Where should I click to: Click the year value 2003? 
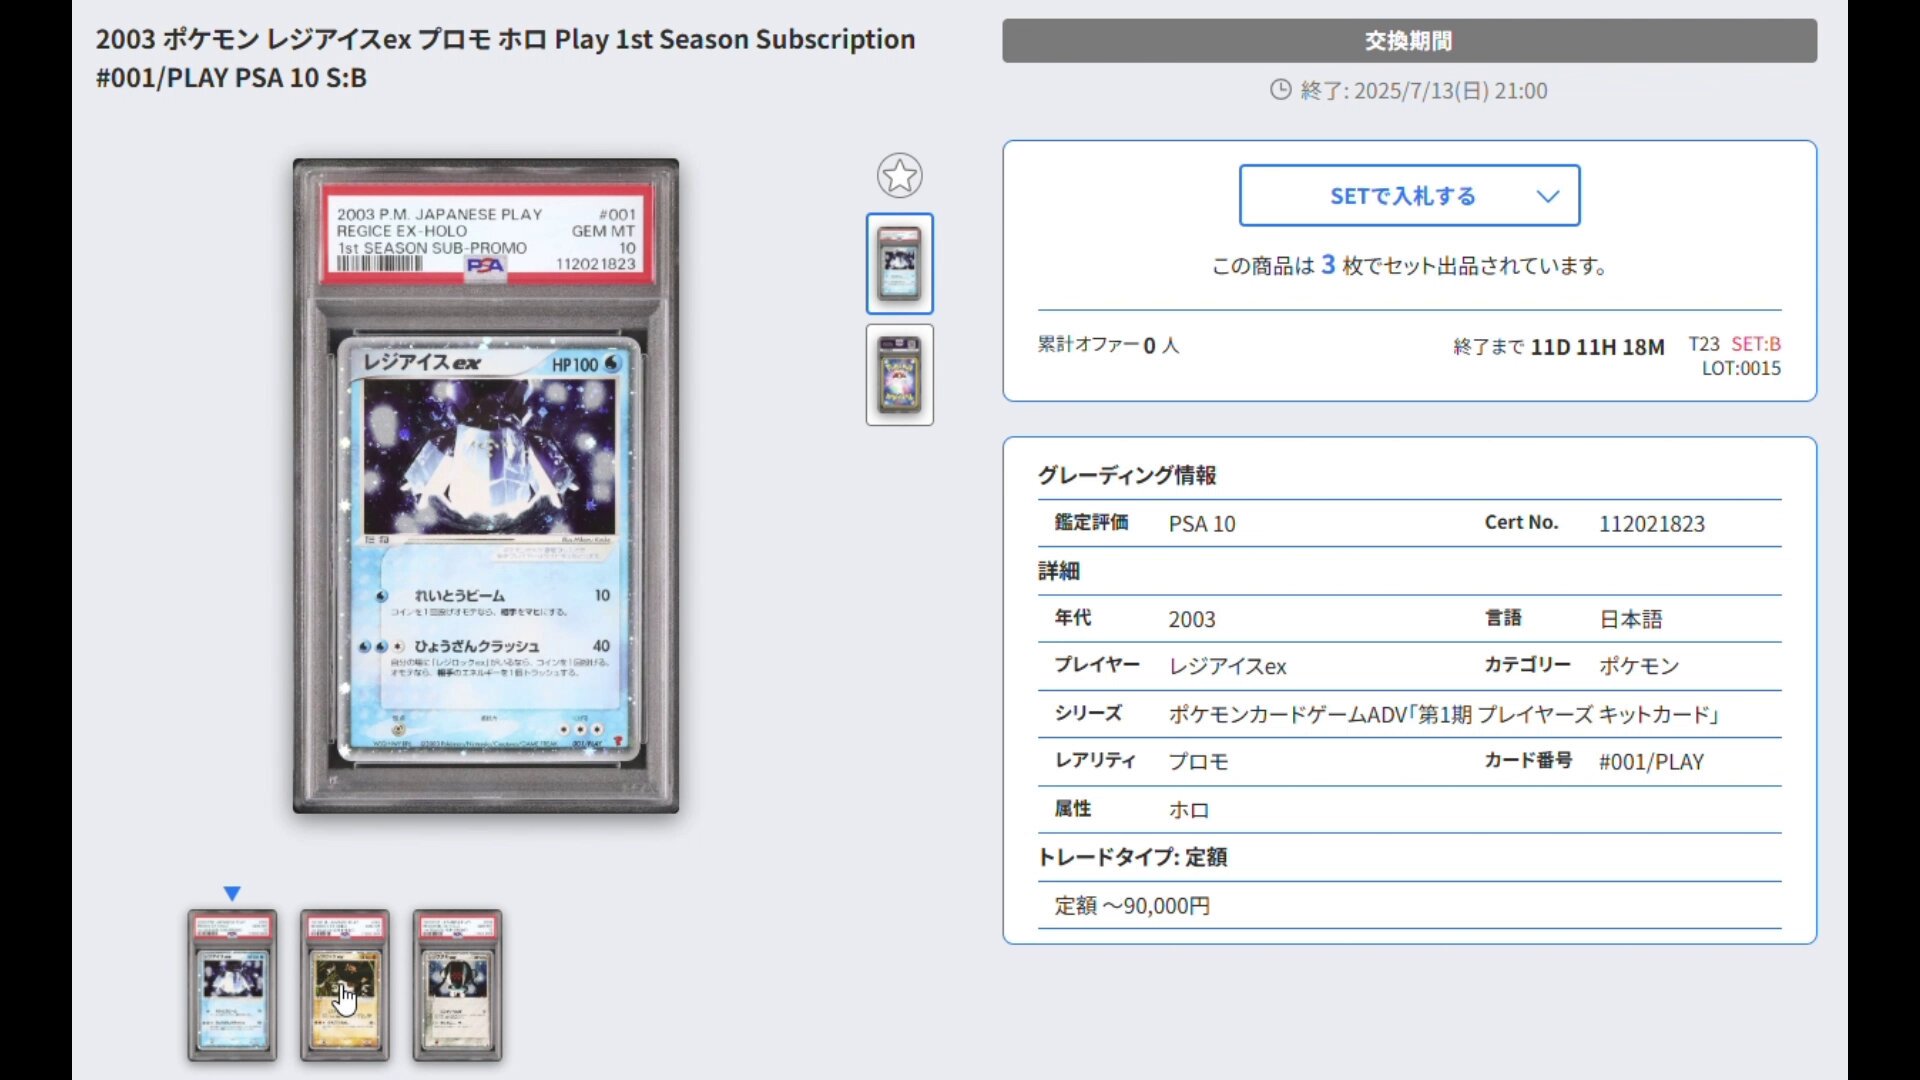tap(1192, 620)
